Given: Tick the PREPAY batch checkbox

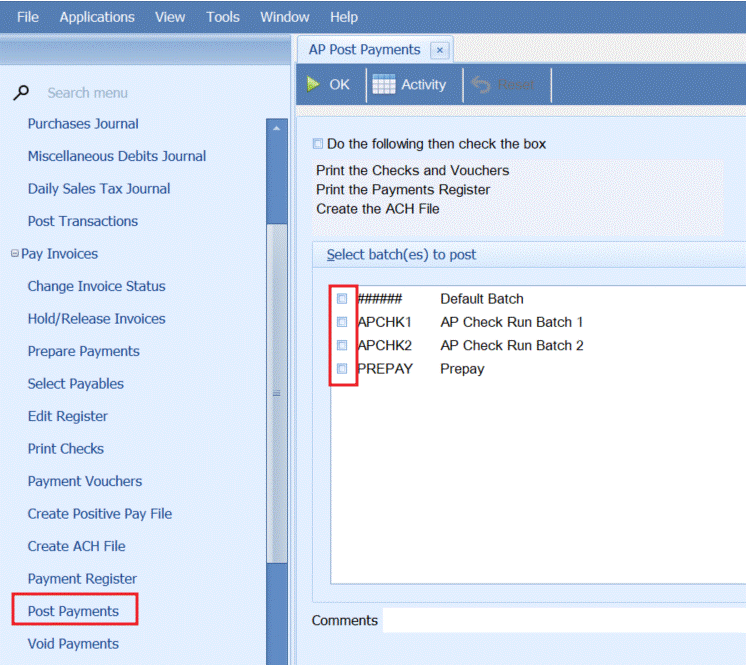Looking at the screenshot, I should click(x=342, y=369).
